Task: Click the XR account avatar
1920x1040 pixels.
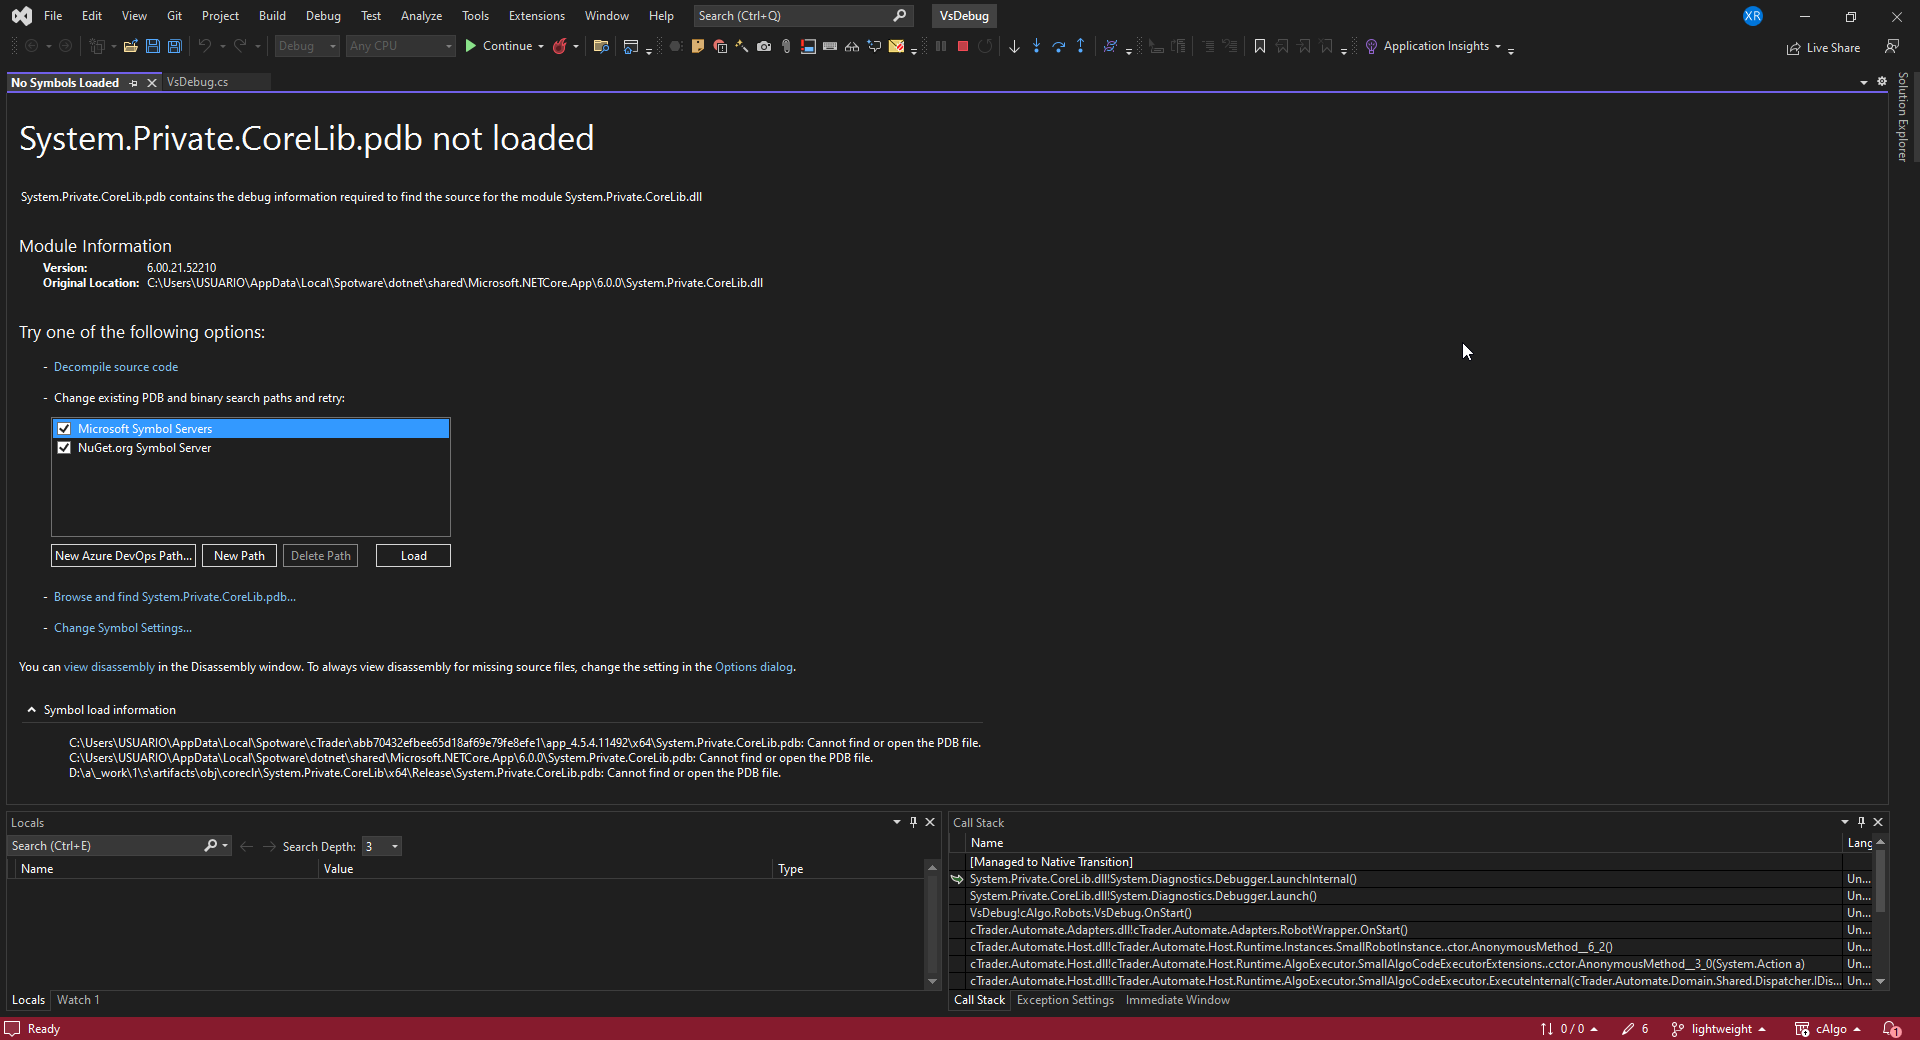Action: pyautogui.click(x=1753, y=16)
